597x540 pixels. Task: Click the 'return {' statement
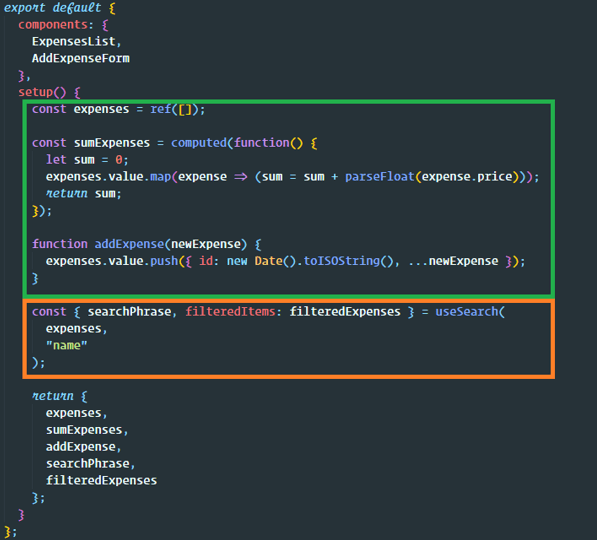[59, 396]
